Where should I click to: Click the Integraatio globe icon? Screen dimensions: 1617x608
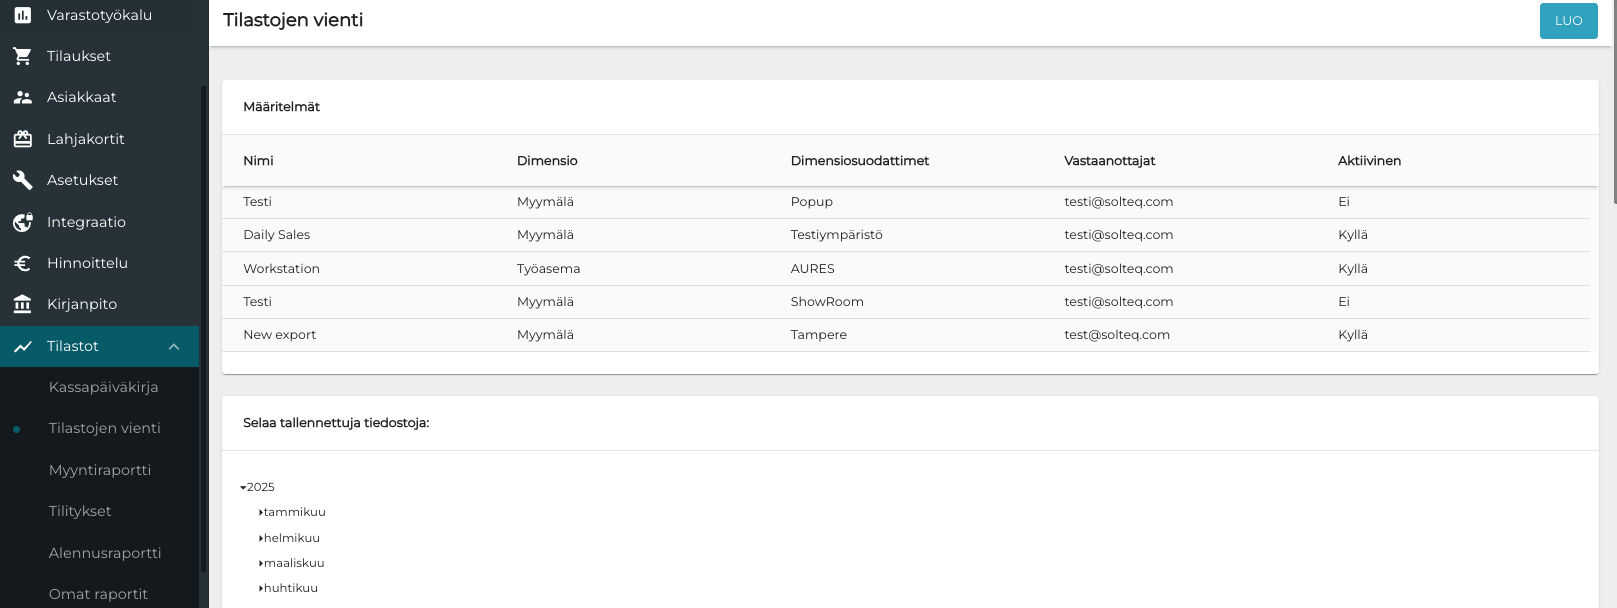[x=22, y=222]
